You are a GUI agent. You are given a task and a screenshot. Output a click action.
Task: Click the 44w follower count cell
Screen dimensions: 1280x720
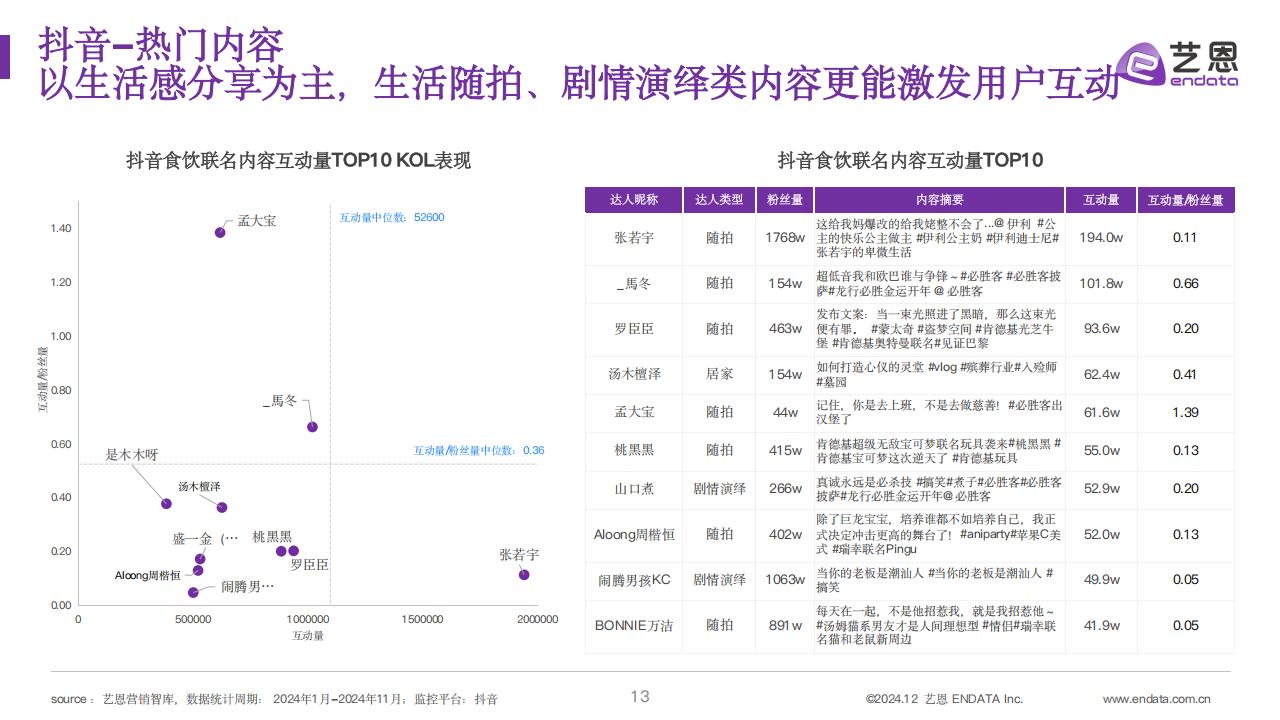tap(784, 412)
